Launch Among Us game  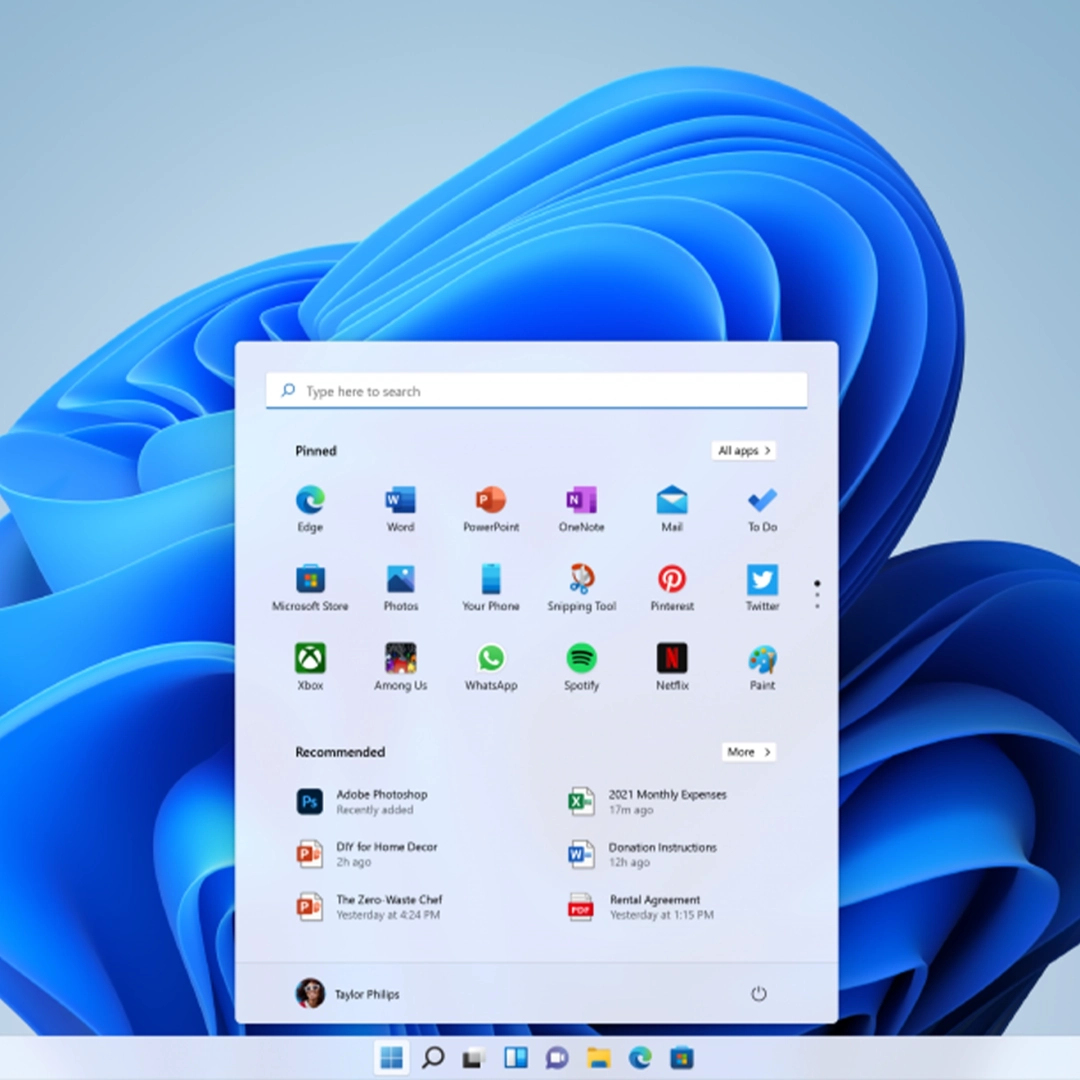click(400, 667)
